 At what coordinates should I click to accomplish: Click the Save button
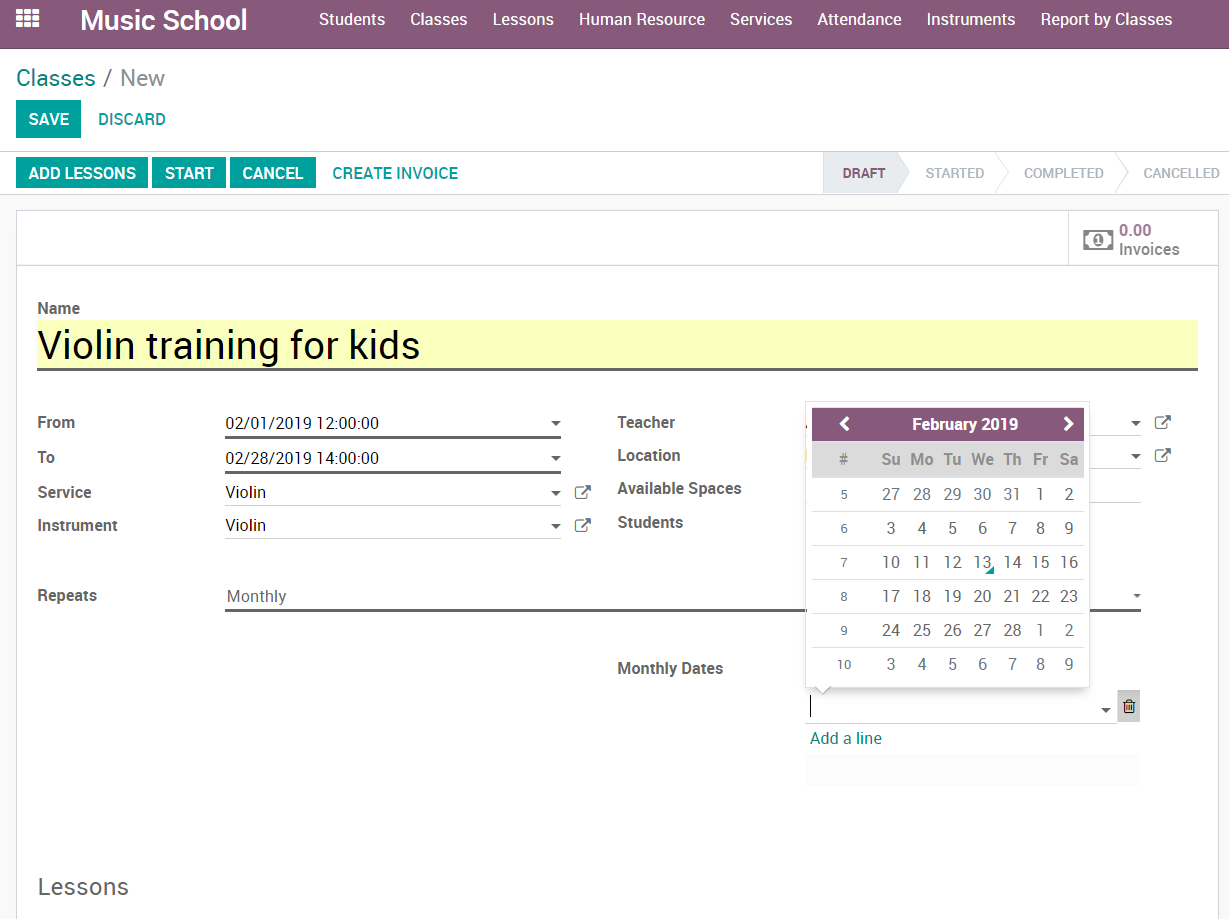tap(48, 119)
